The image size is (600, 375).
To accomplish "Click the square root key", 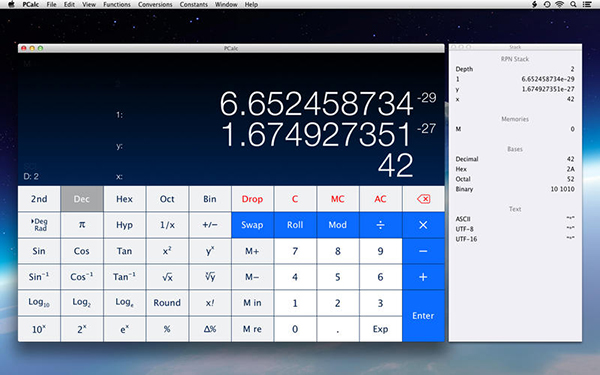I will [x=167, y=277].
